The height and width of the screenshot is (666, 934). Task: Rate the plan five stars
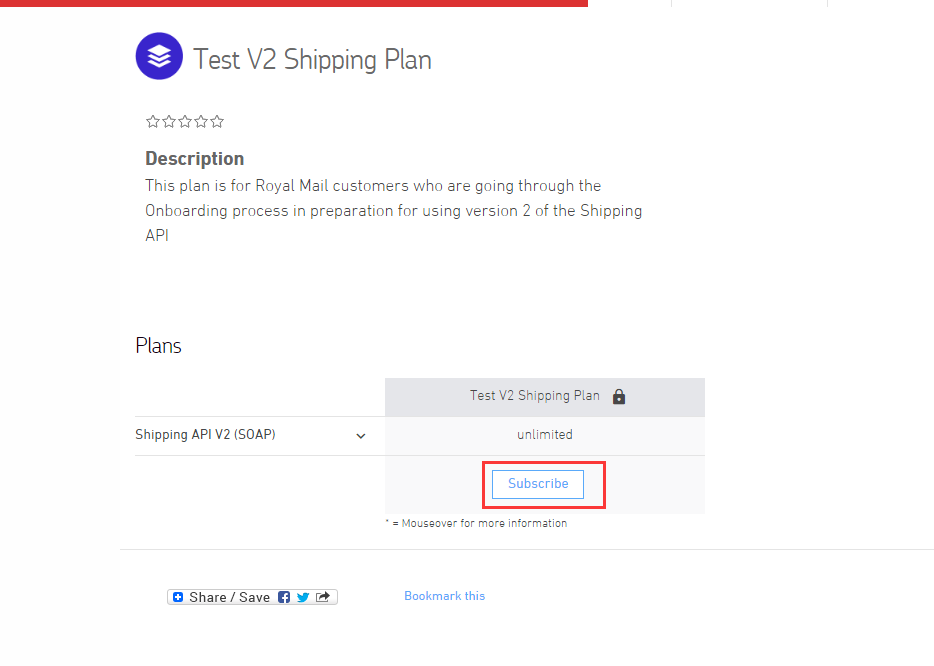217,122
